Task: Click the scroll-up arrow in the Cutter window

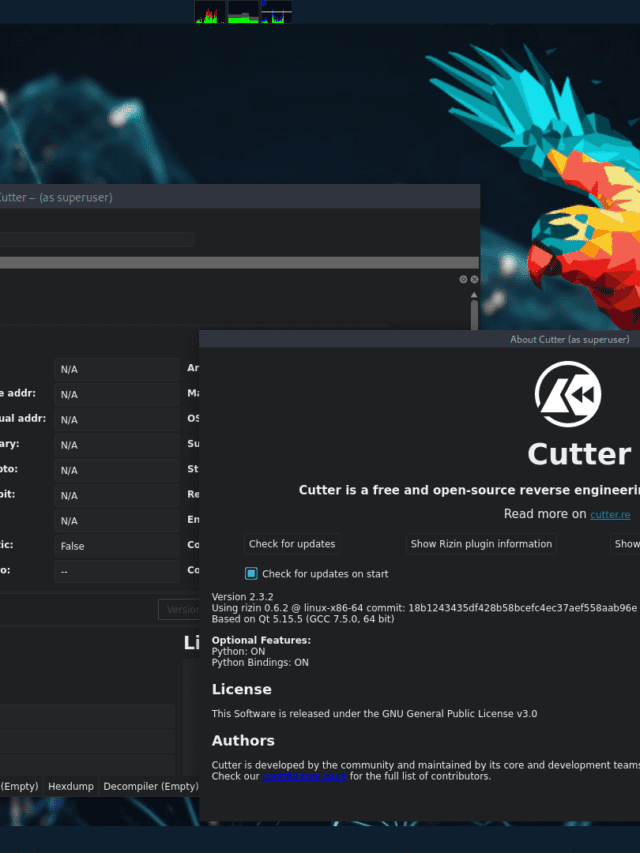Action: pyautogui.click(x=474, y=295)
